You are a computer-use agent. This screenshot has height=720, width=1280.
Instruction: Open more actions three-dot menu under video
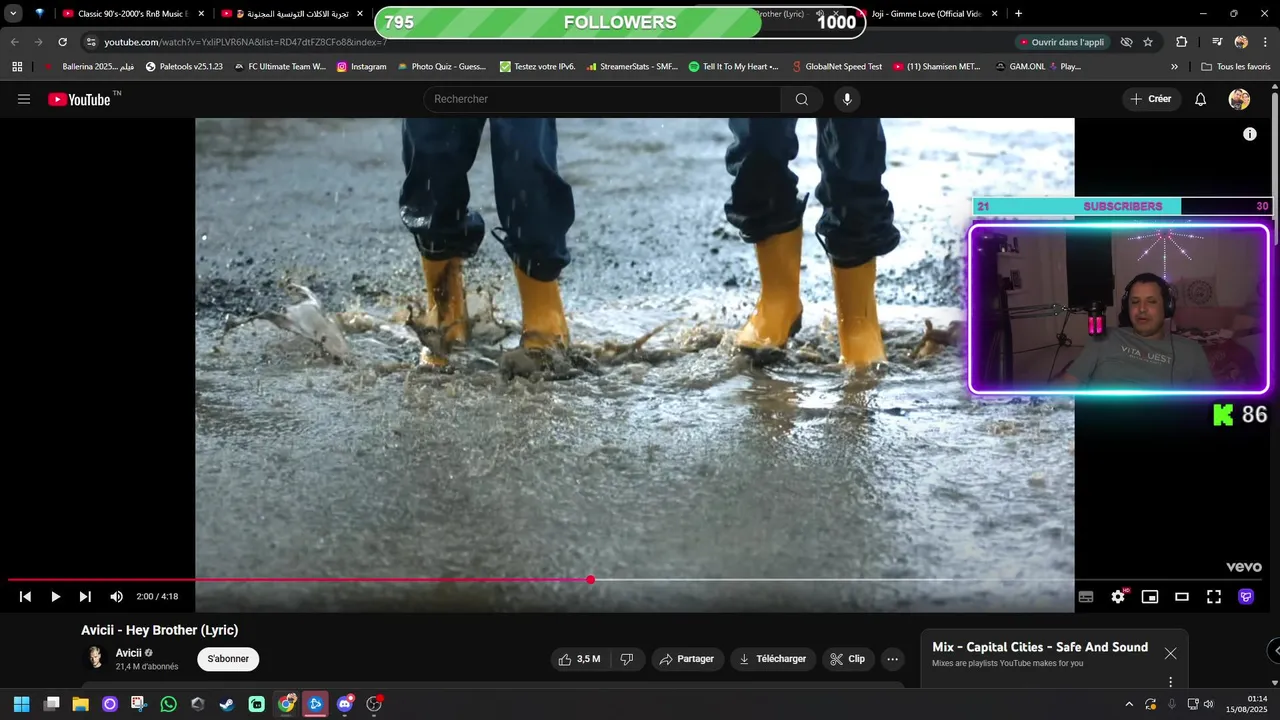coord(893,659)
